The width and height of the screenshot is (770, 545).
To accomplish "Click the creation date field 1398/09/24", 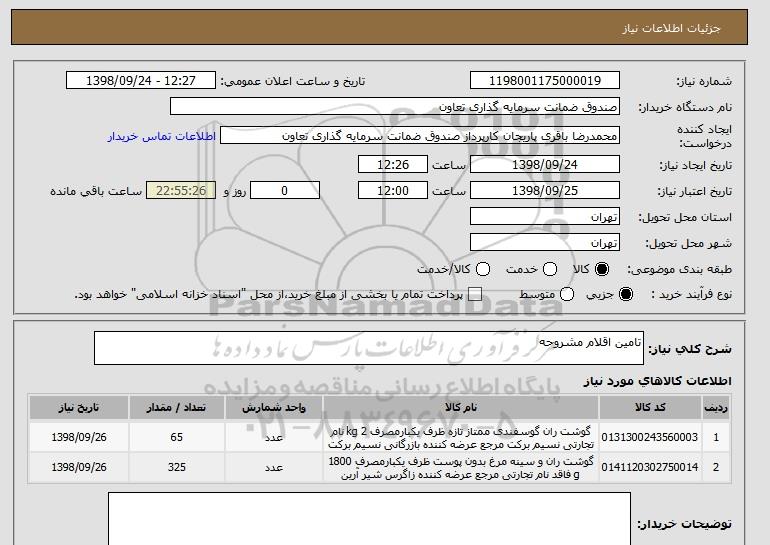I will pos(545,164).
